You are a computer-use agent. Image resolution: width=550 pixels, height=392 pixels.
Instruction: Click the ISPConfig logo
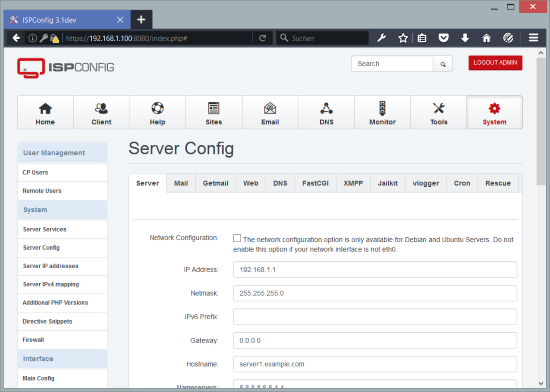(66, 68)
